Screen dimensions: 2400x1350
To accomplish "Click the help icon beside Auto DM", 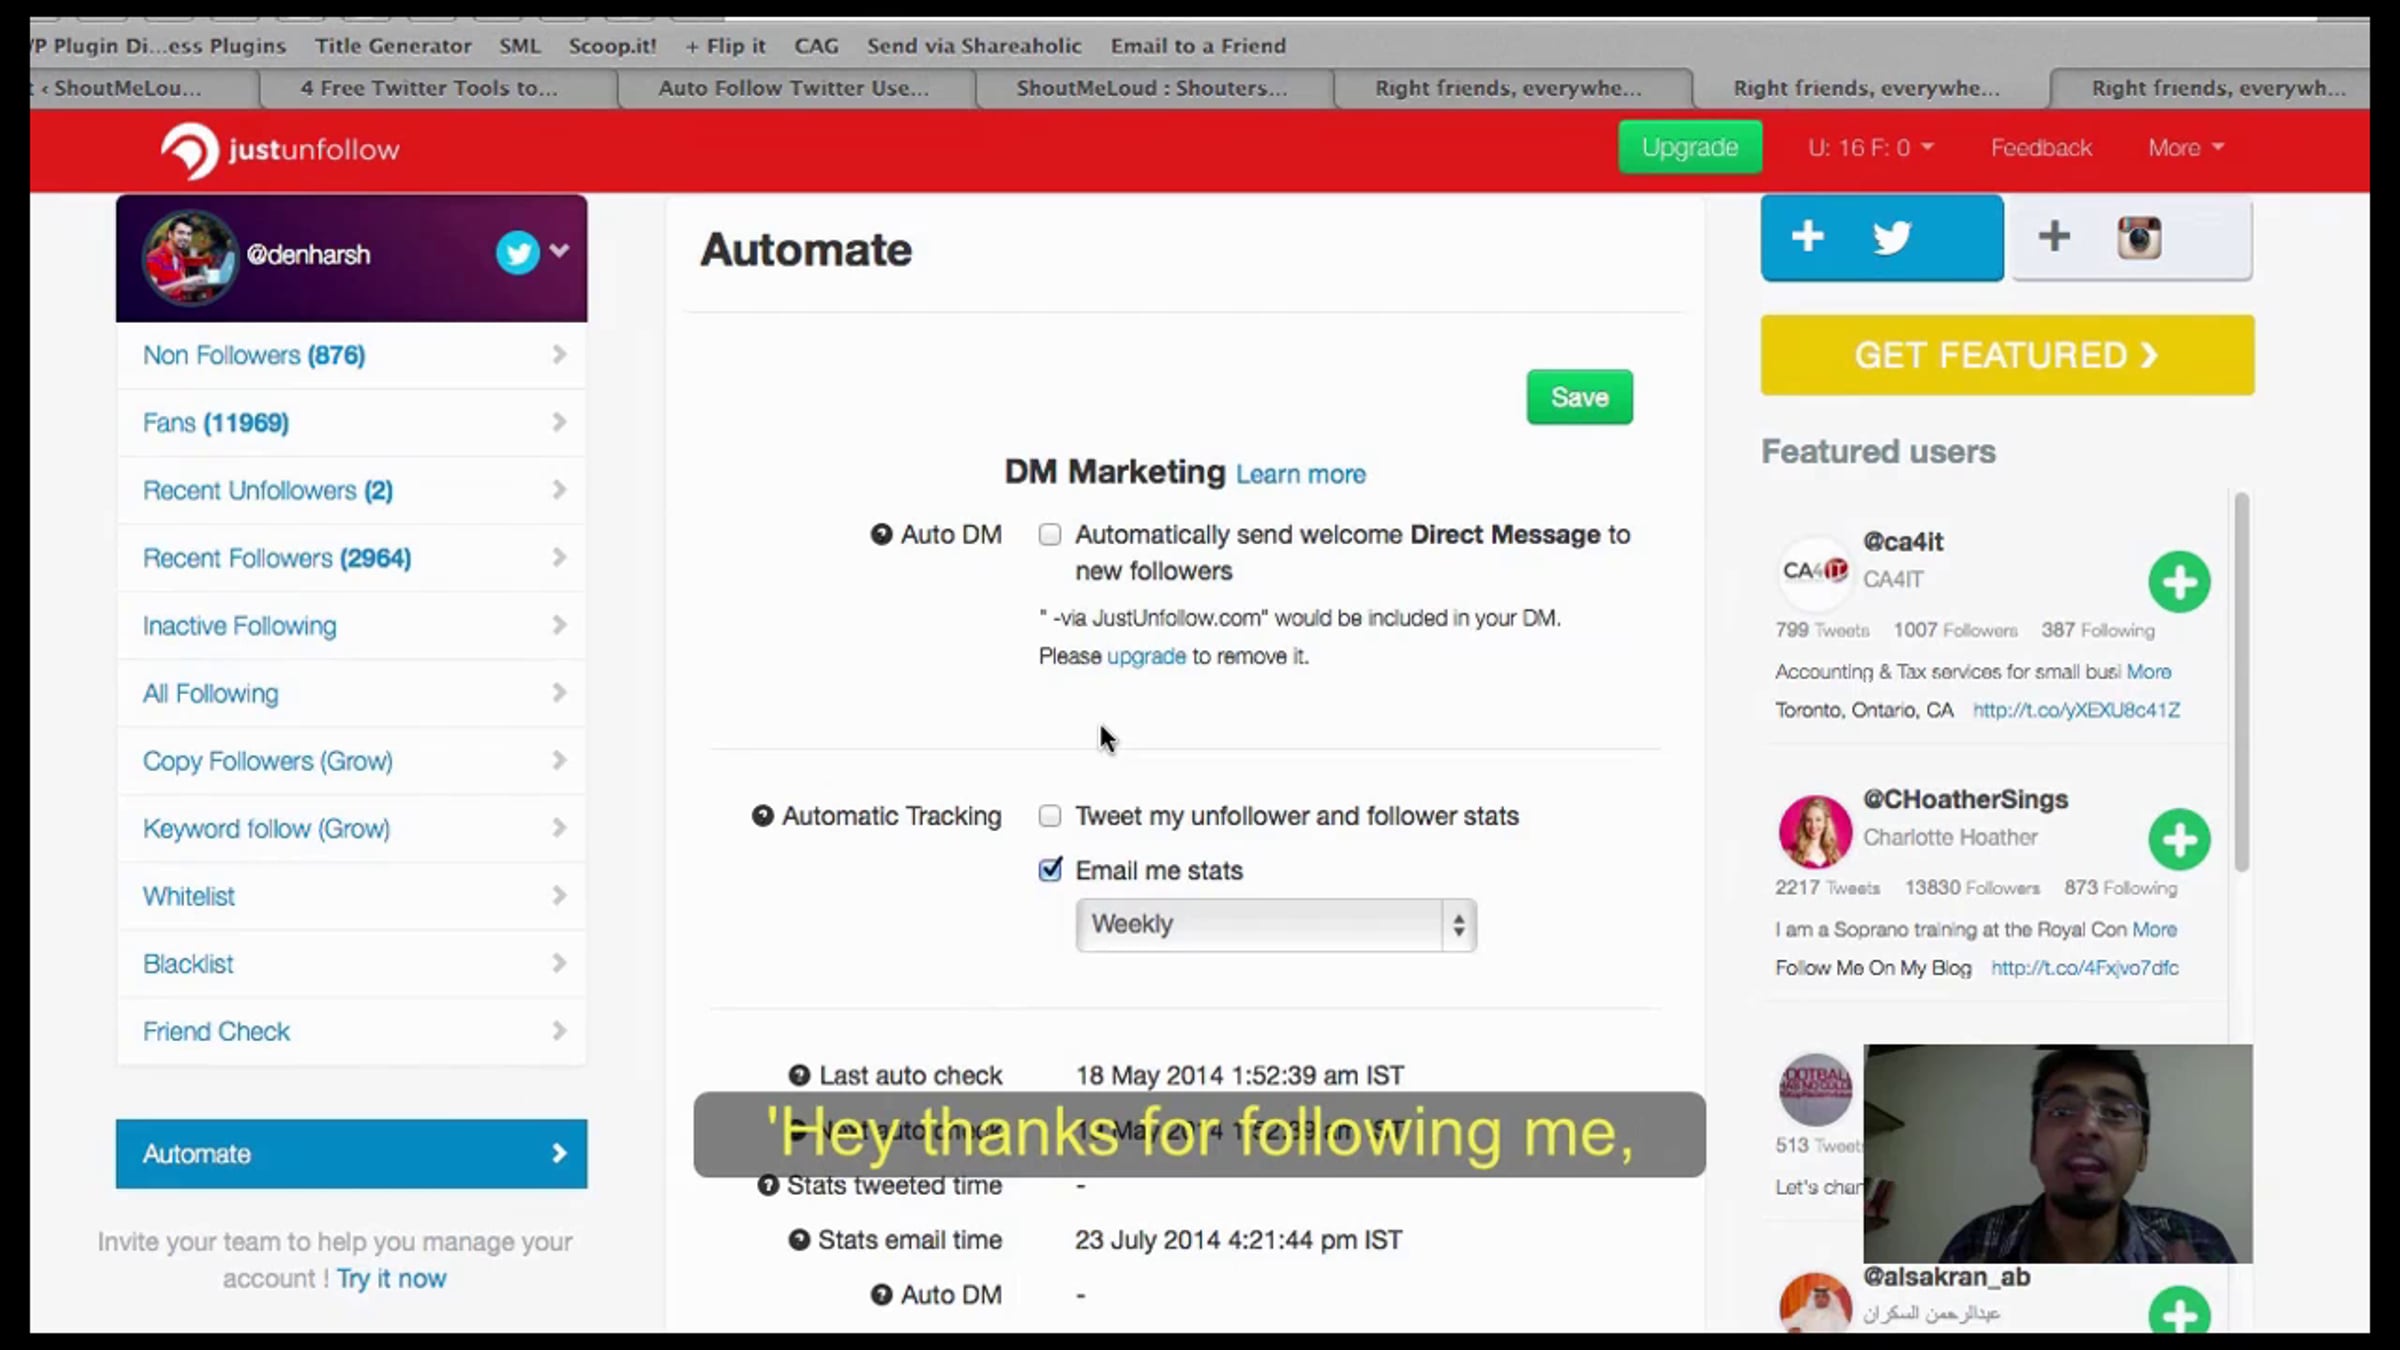I will (x=881, y=535).
